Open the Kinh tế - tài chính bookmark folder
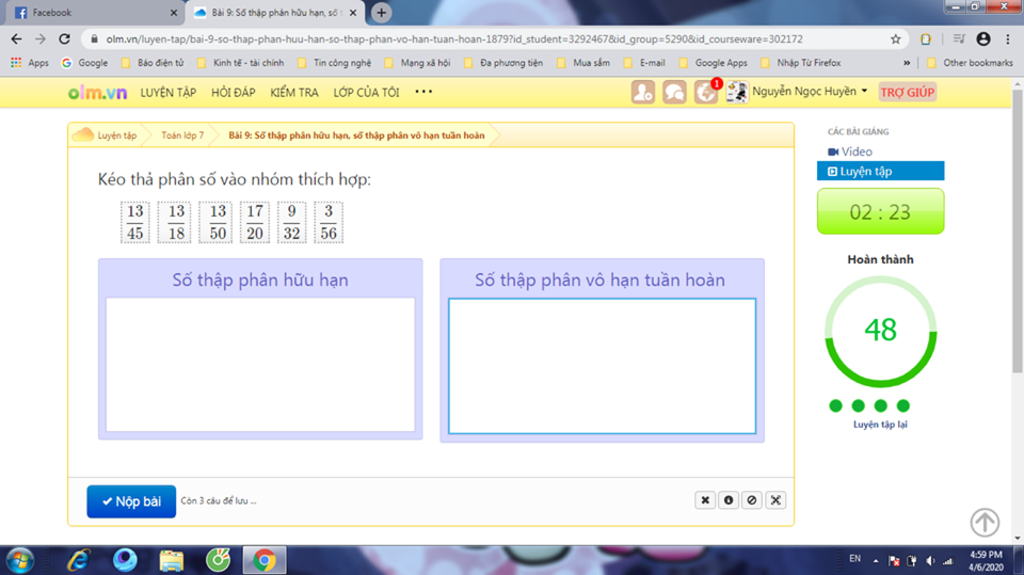The height and width of the screenshot is (575, 1024). pyautogui.click(x=240, y=63)
